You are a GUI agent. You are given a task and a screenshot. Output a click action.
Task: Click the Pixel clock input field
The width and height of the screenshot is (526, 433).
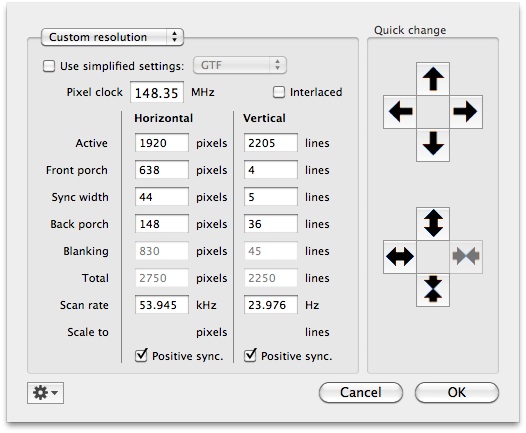point(157,92)
